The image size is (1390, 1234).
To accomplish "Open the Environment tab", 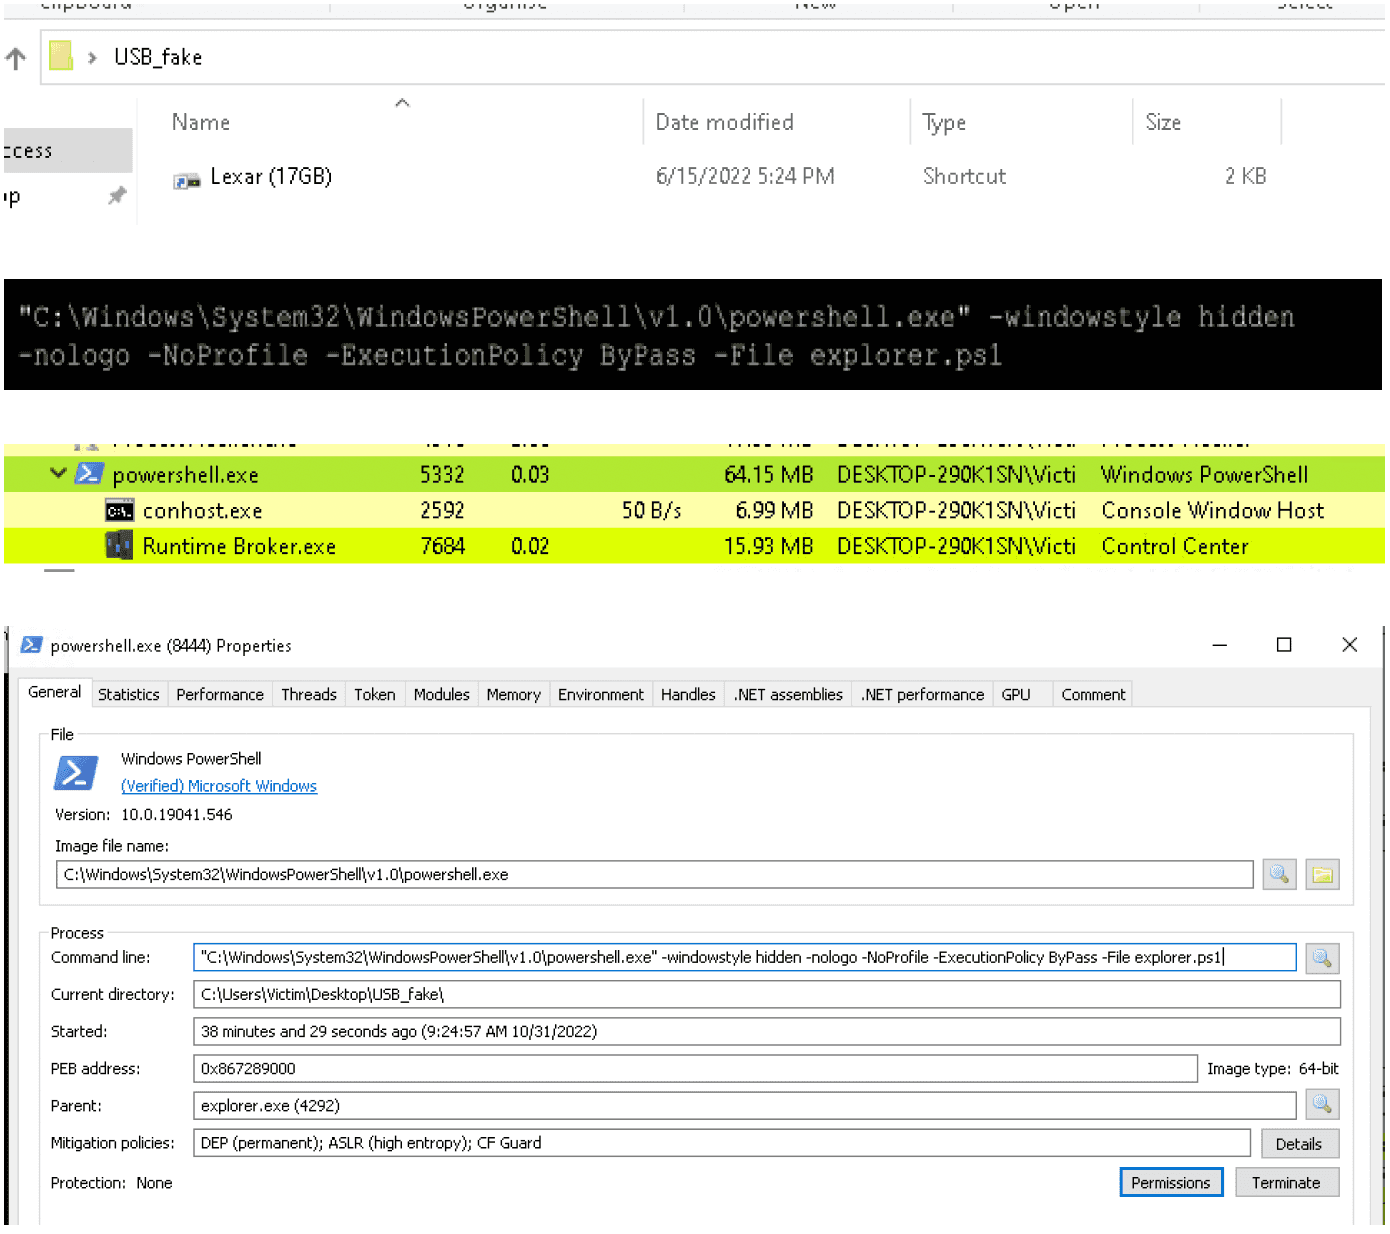I will pos(600,694).
